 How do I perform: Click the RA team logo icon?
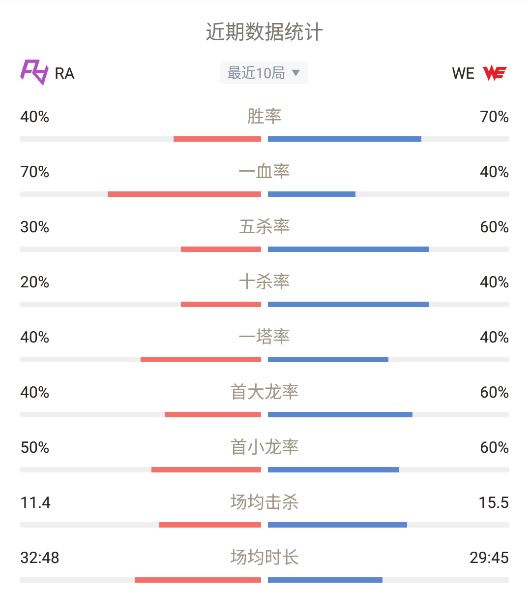tap(34, 72)
